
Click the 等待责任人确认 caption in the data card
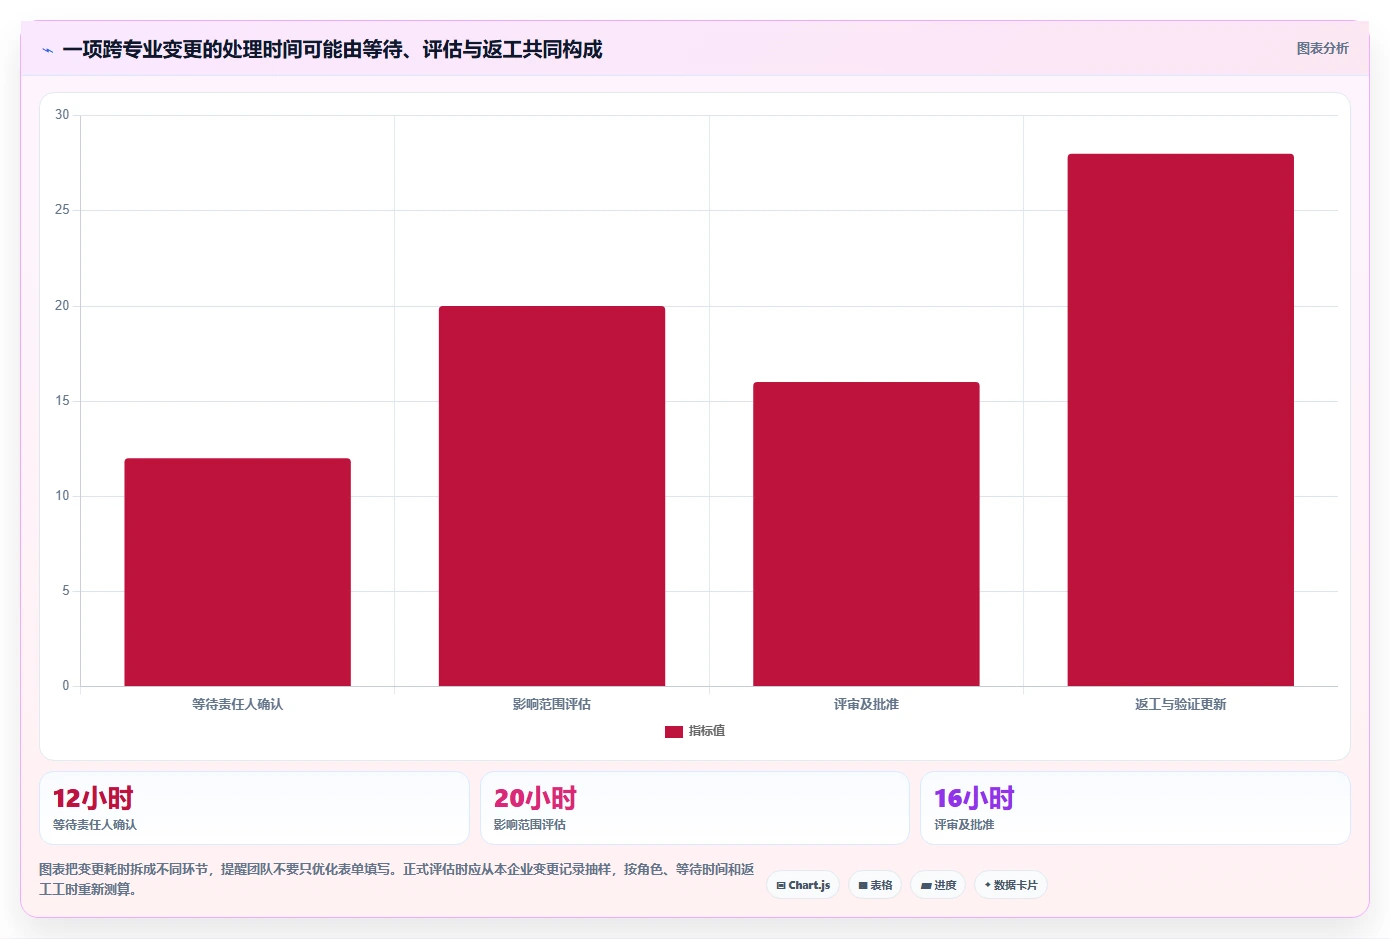95,825
